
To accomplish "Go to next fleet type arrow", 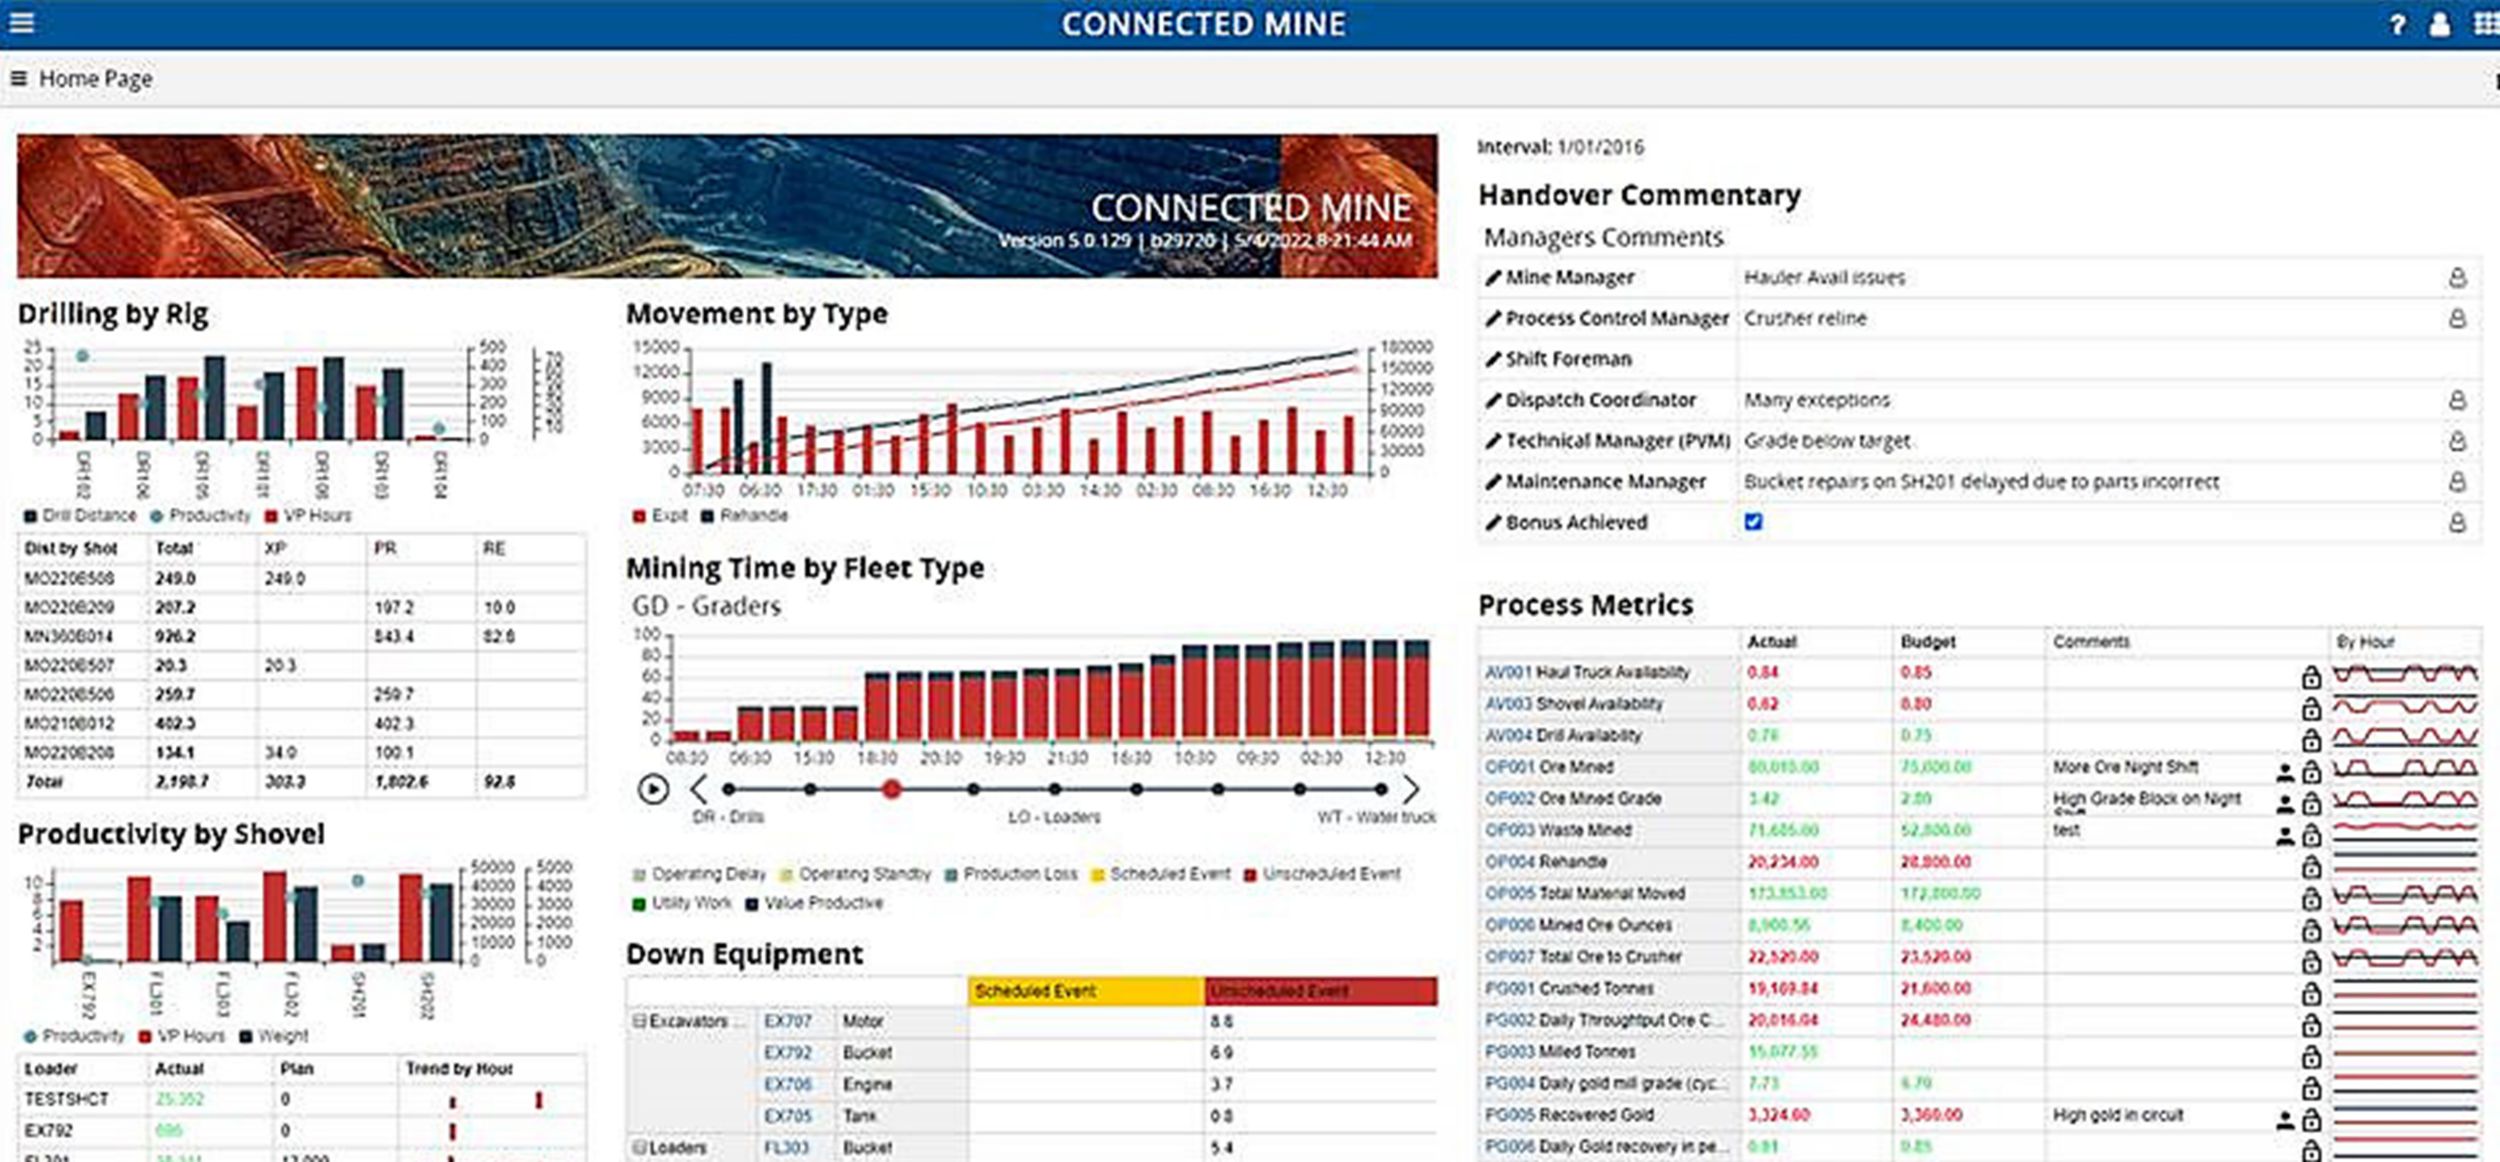I will [x=1410, y=789].
